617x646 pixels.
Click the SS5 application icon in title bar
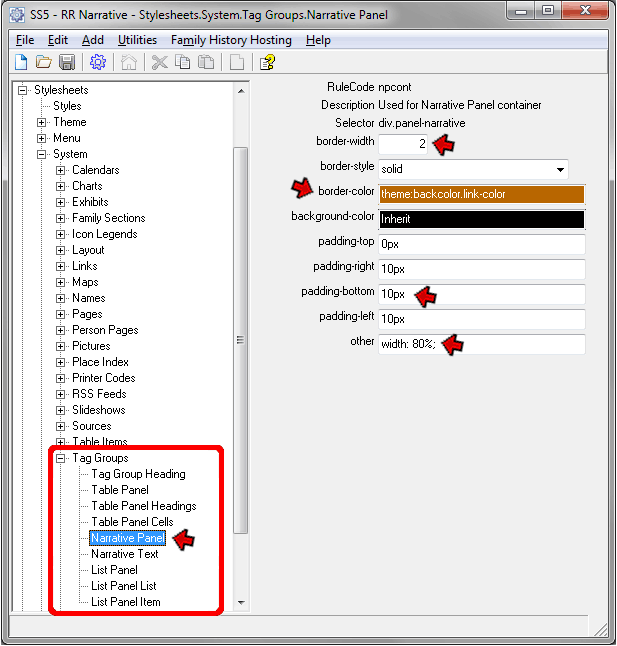tap(17, 15)
